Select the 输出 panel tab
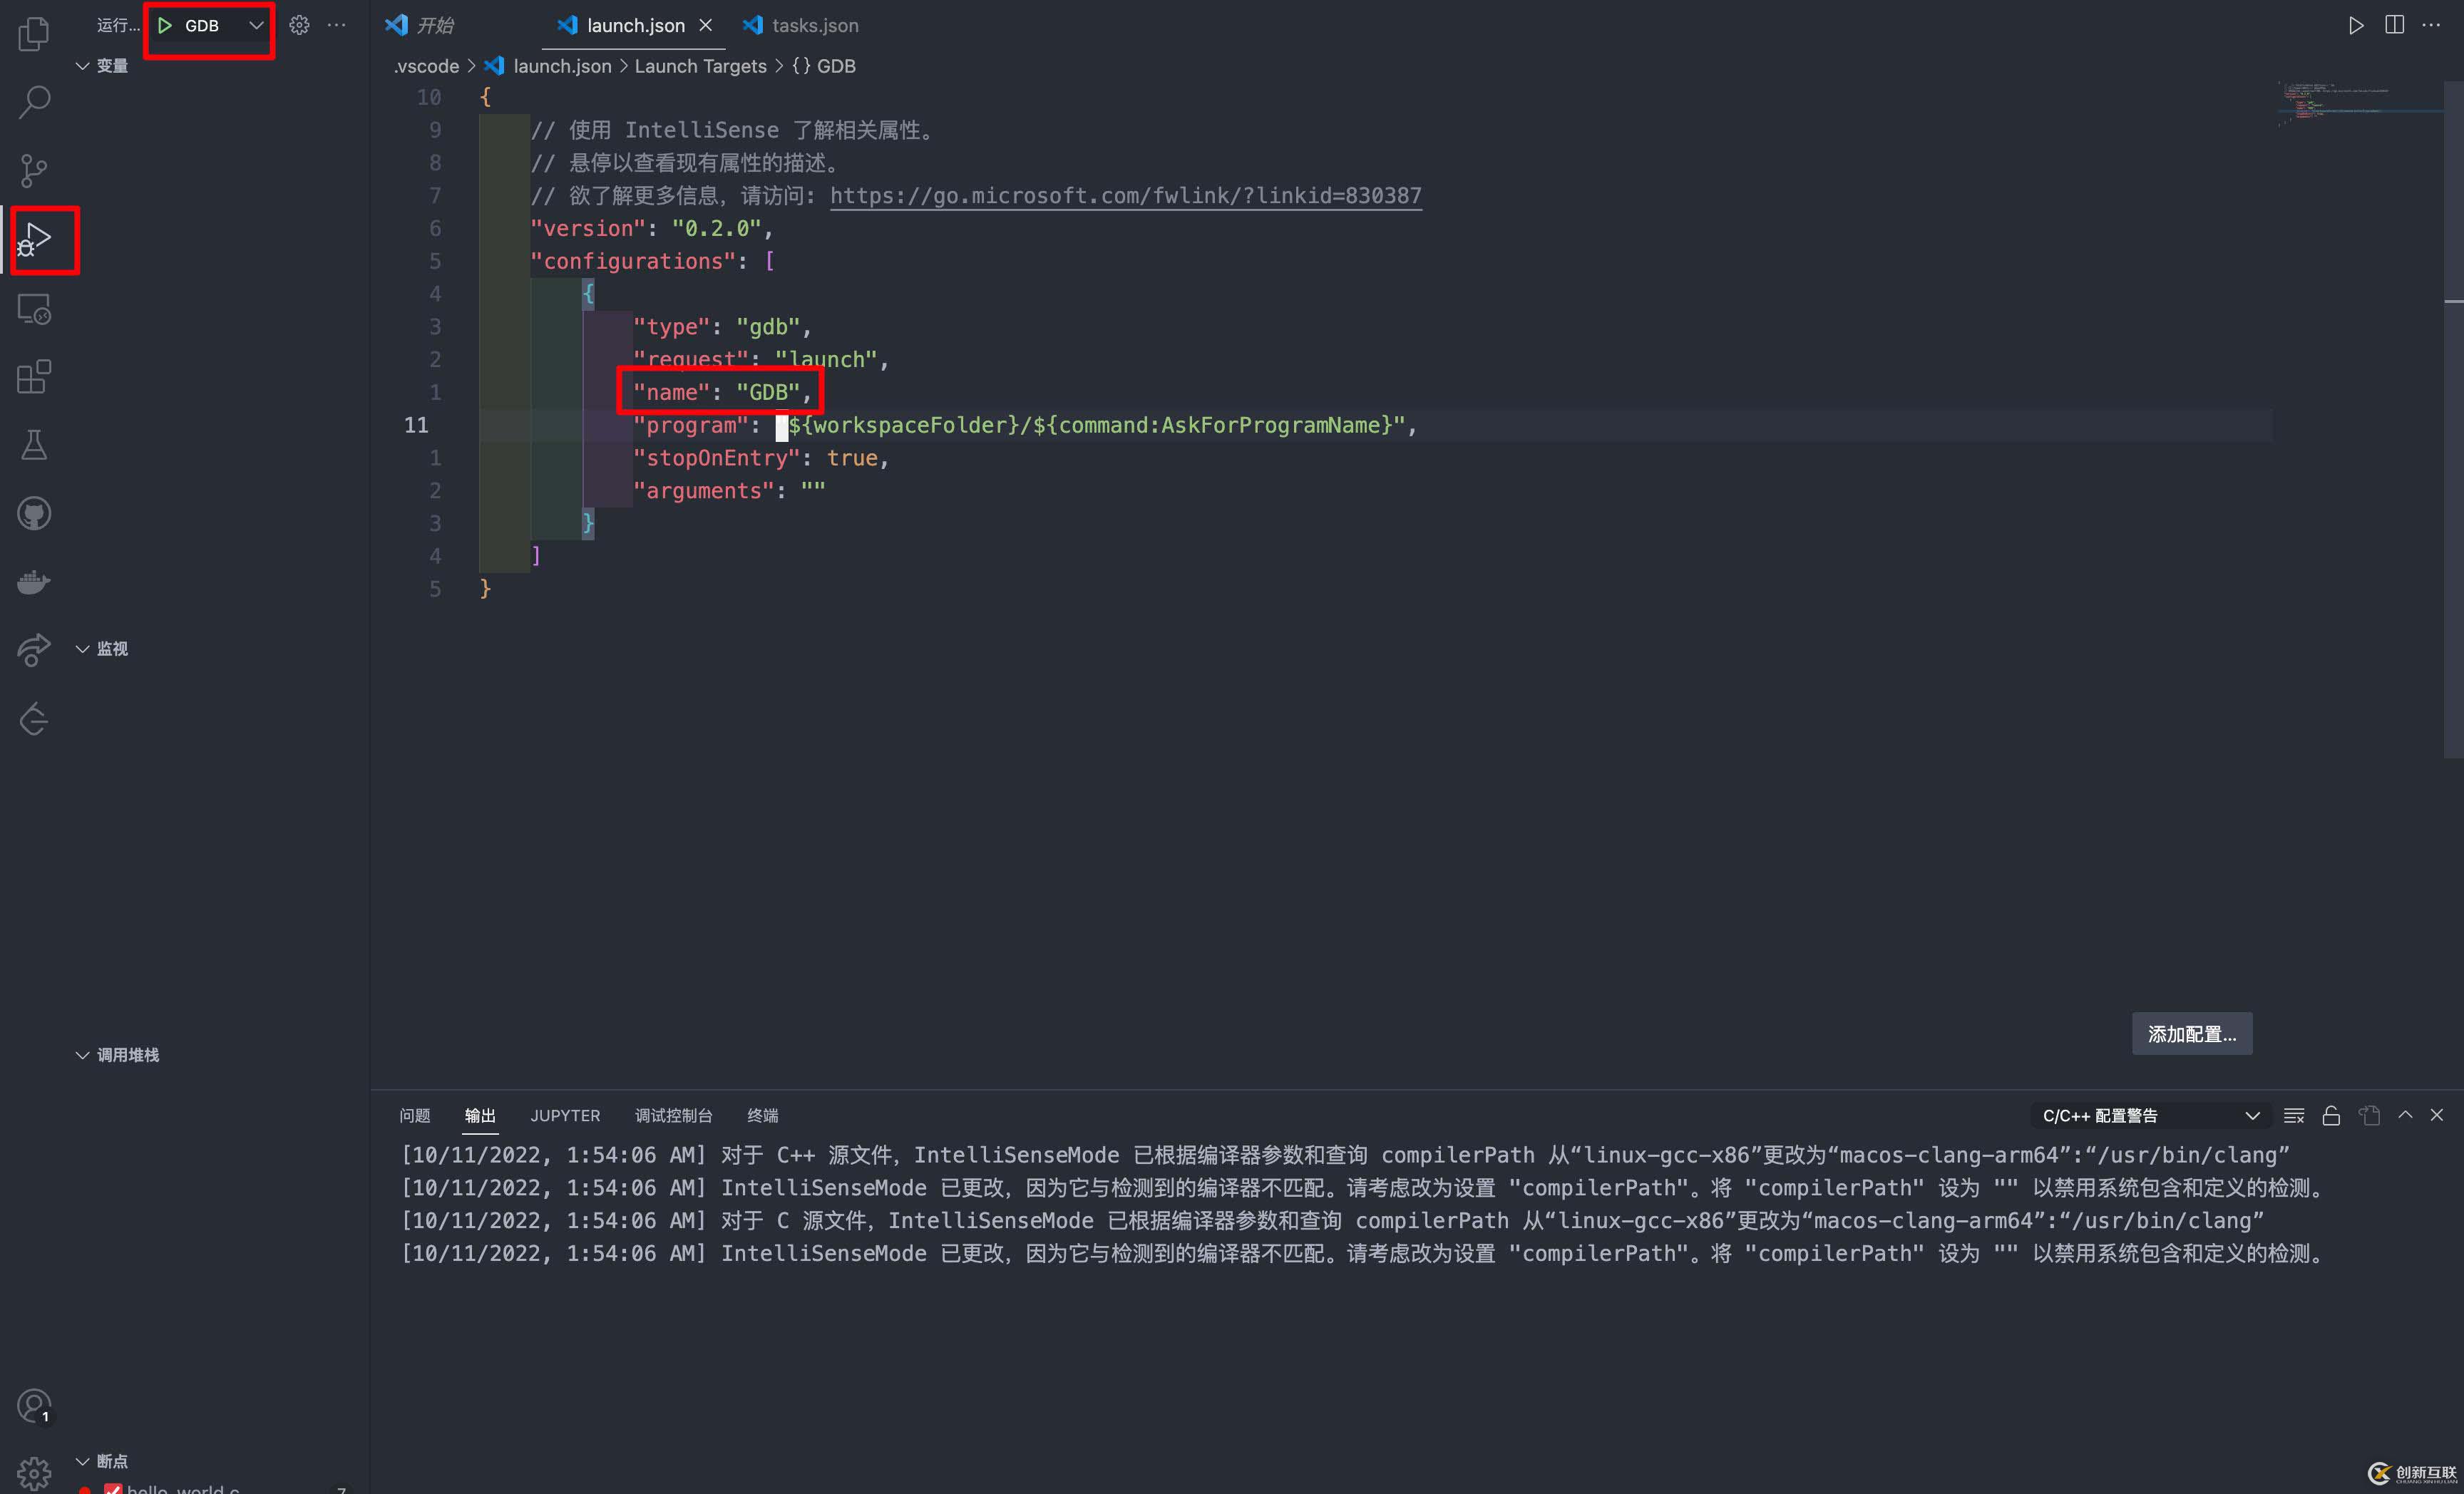Screen dimensions: 2464x1494 tap(480, 1115)
